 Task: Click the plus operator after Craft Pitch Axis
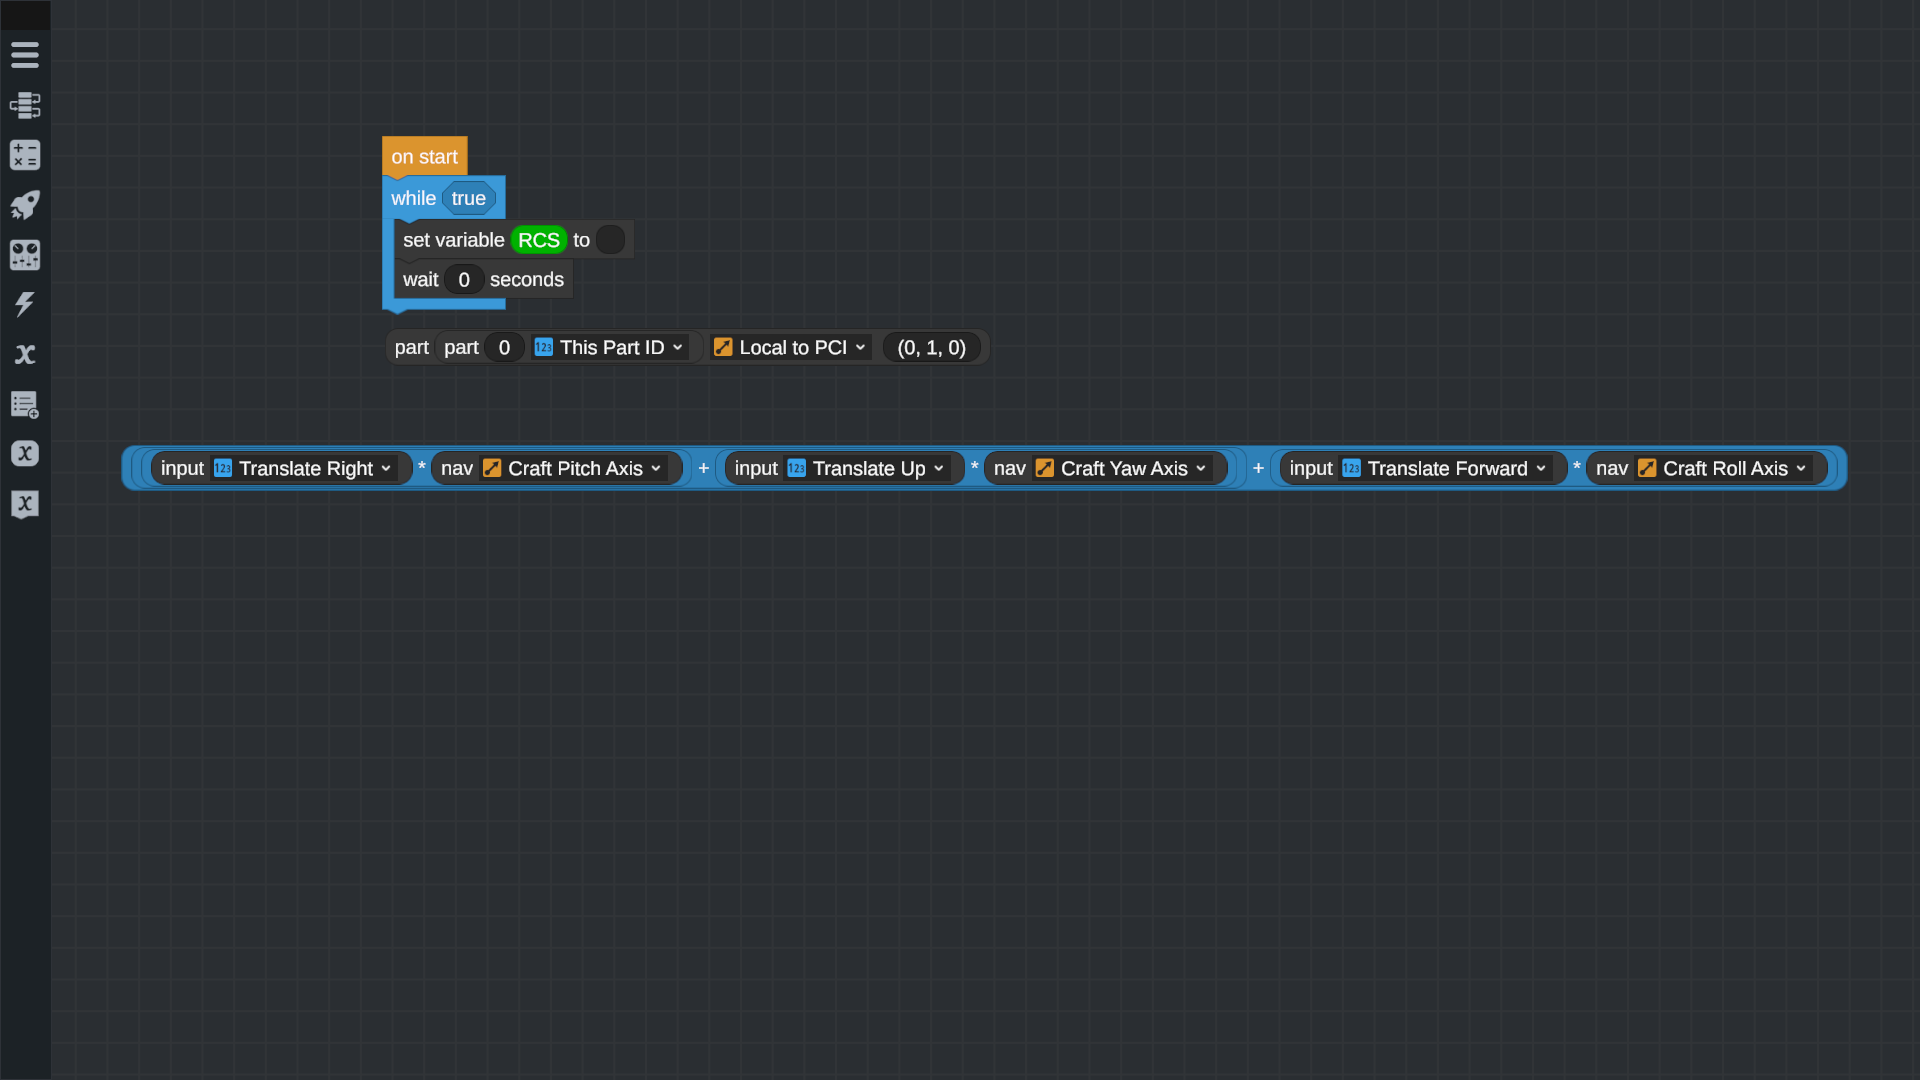pyautogui.click(x=703, y=468)
